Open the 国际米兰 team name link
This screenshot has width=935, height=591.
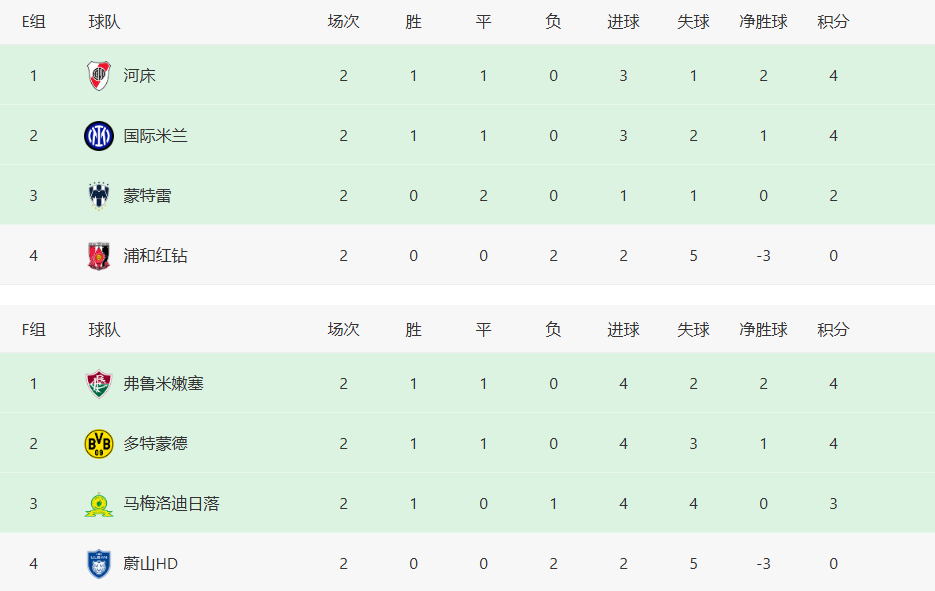[x=156, y=136]
